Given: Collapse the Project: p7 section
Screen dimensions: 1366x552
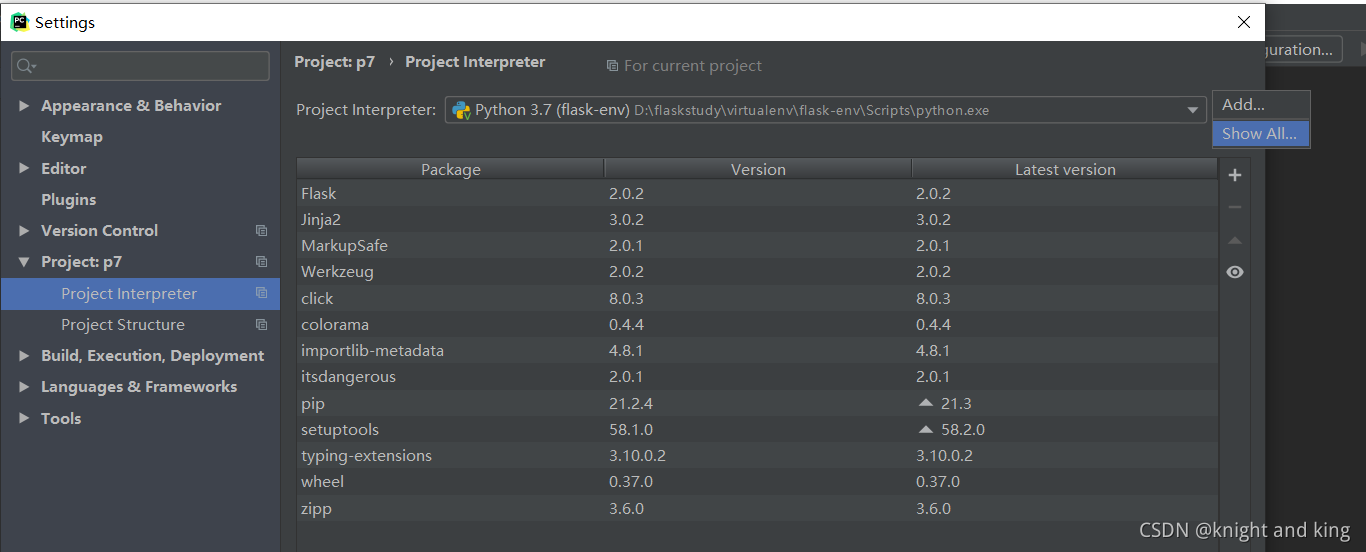Looking at the screenshot, I should pos(24,262).
